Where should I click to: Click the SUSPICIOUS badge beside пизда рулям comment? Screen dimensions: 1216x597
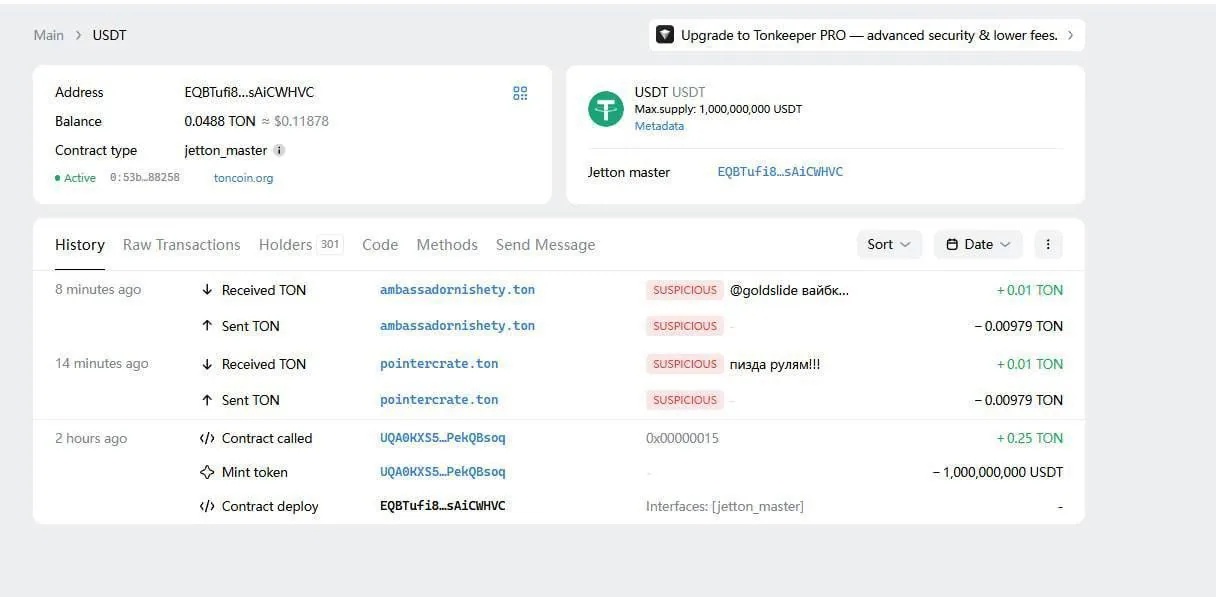click(x=685, y=364)
